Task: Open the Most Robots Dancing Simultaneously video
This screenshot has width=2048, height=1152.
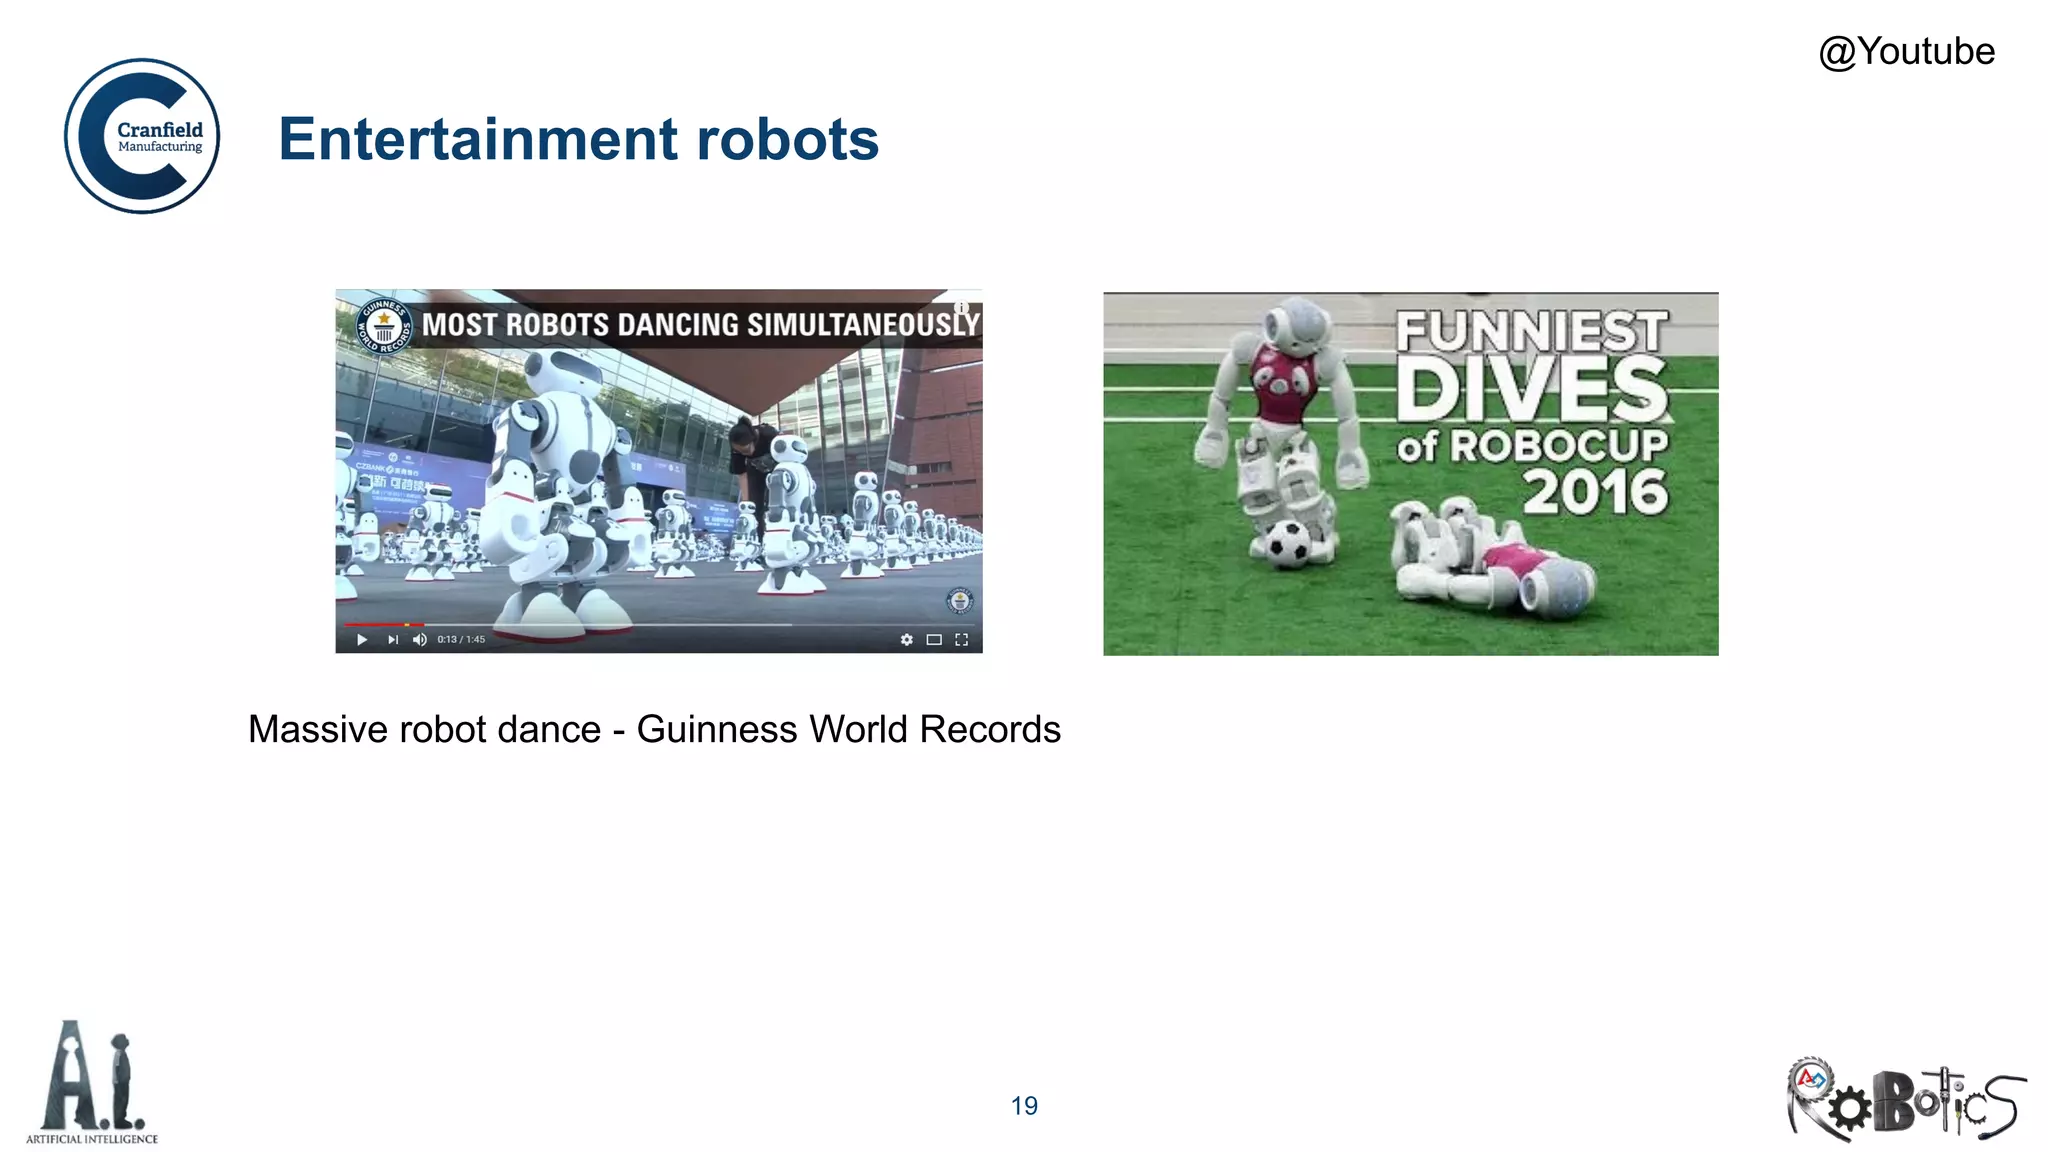Action: click(659, 471)
